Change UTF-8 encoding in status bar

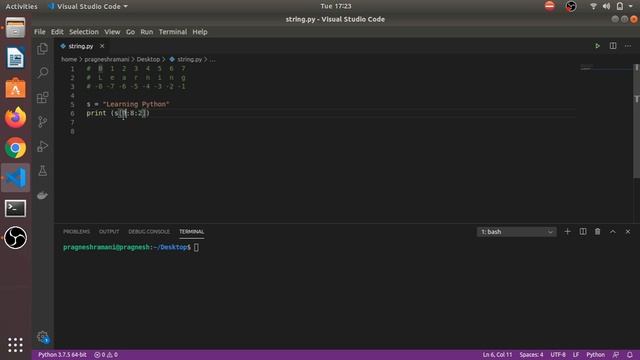click(558, 355)
